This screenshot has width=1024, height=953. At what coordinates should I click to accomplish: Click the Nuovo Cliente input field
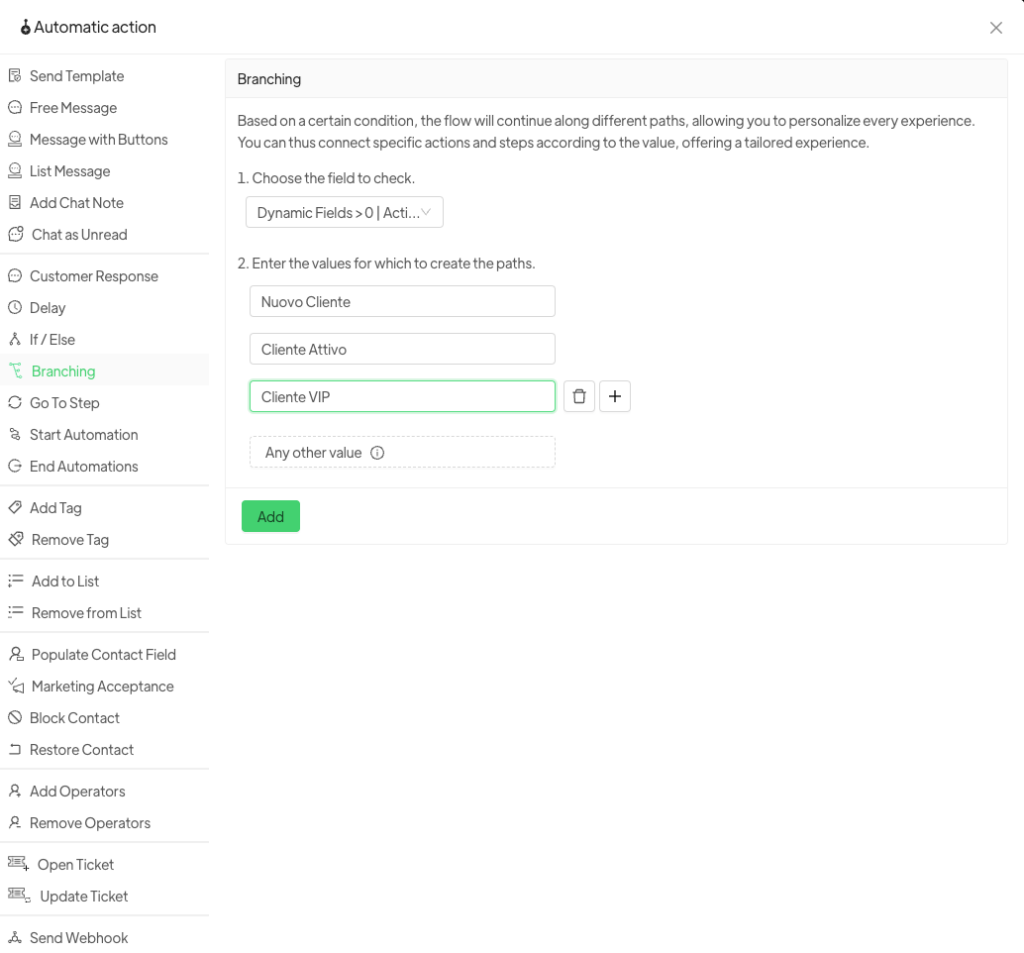tap(402, 302)
